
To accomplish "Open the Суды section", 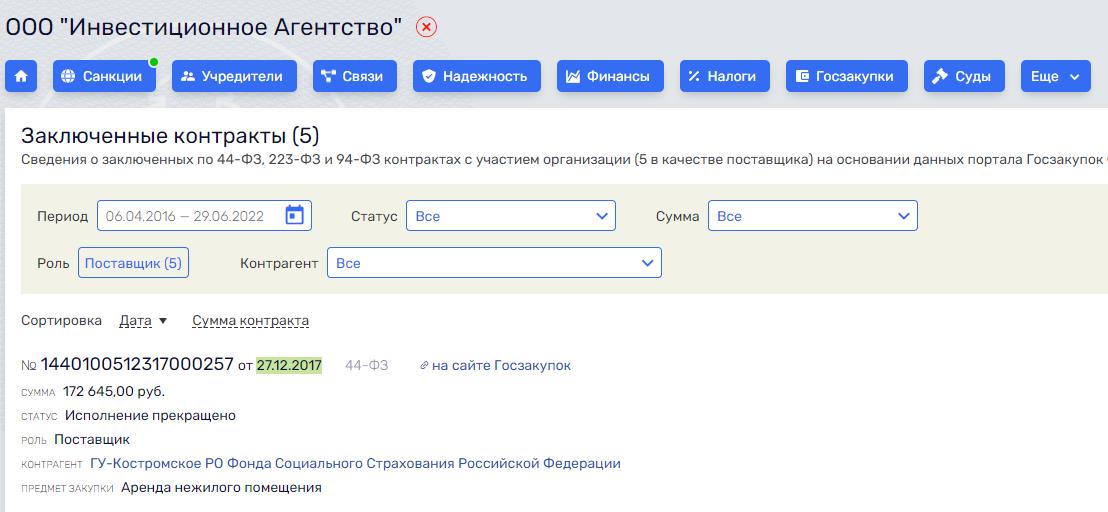I will (x=964, y=76).
